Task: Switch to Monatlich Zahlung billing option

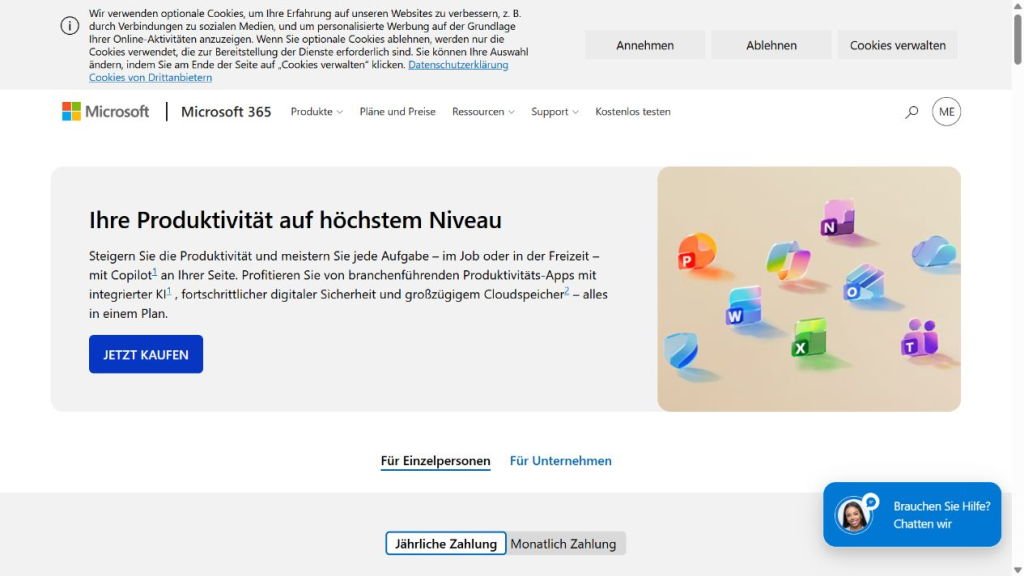Action: [564, 543]
